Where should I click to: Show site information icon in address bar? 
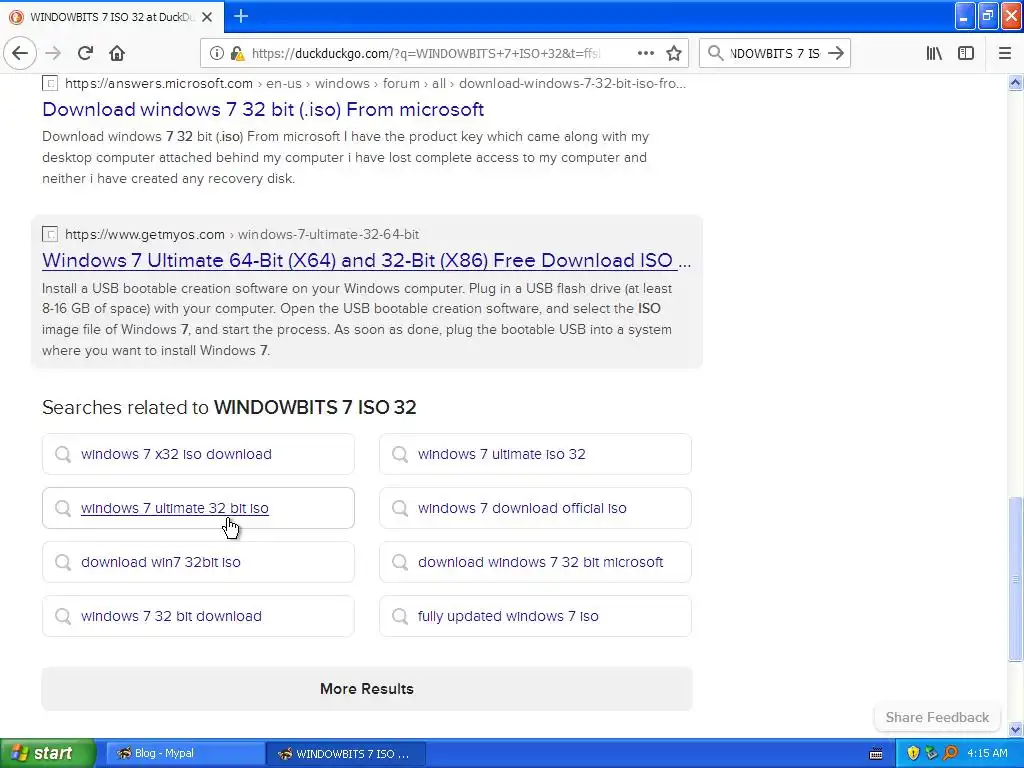pyautogui.click(x=216, y=53)
